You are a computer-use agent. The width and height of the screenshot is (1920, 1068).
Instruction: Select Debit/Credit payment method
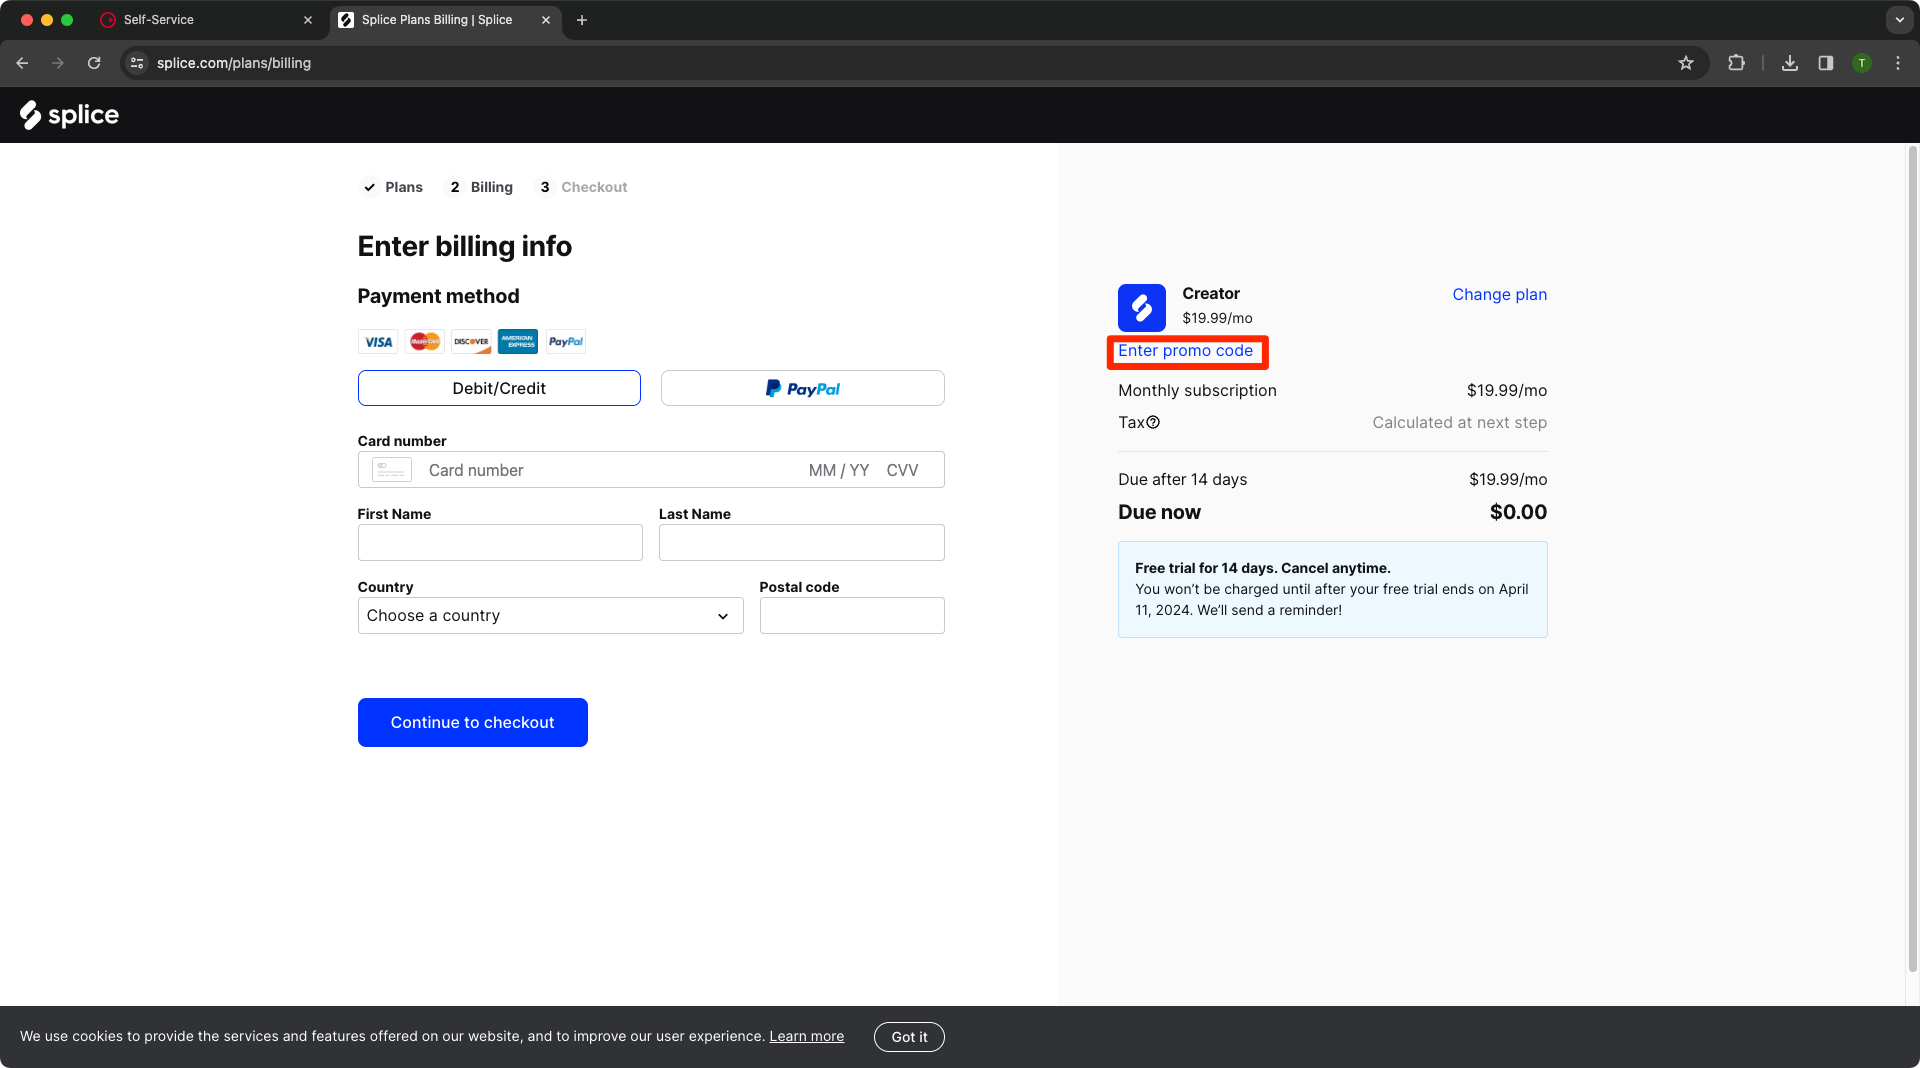coord(499,388)
